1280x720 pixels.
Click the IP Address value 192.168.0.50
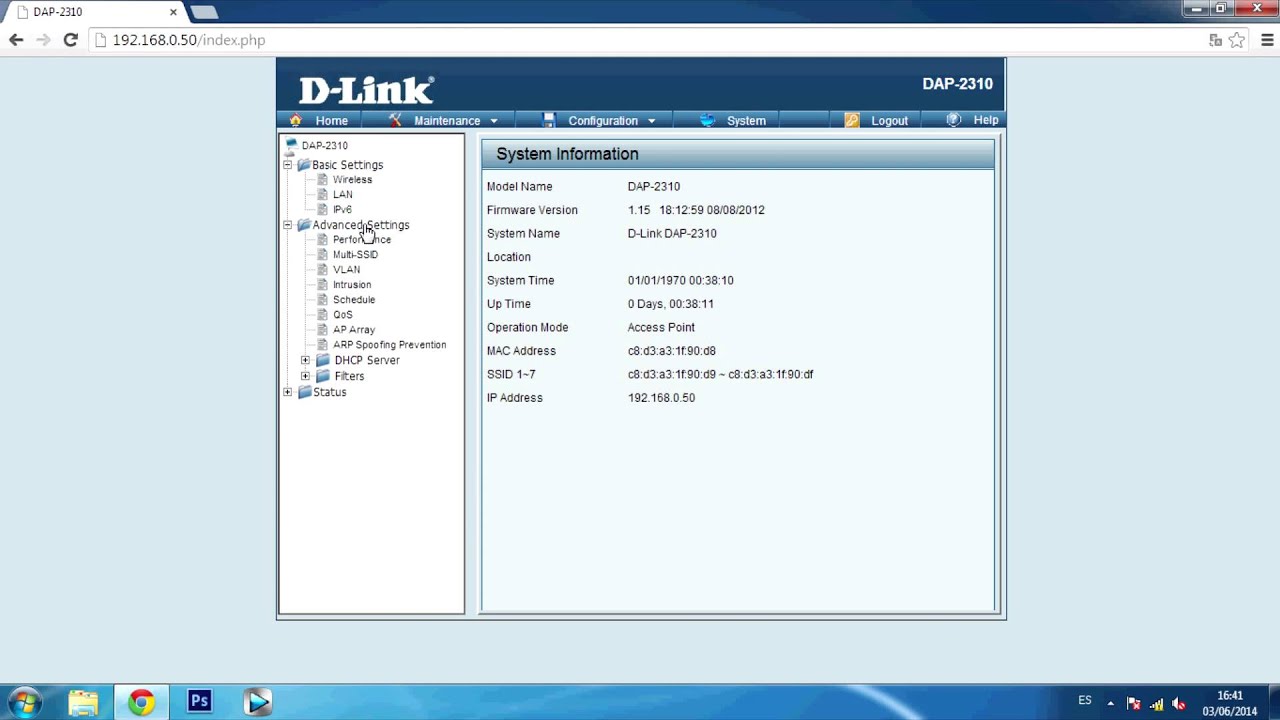click(x=661, y=398)
